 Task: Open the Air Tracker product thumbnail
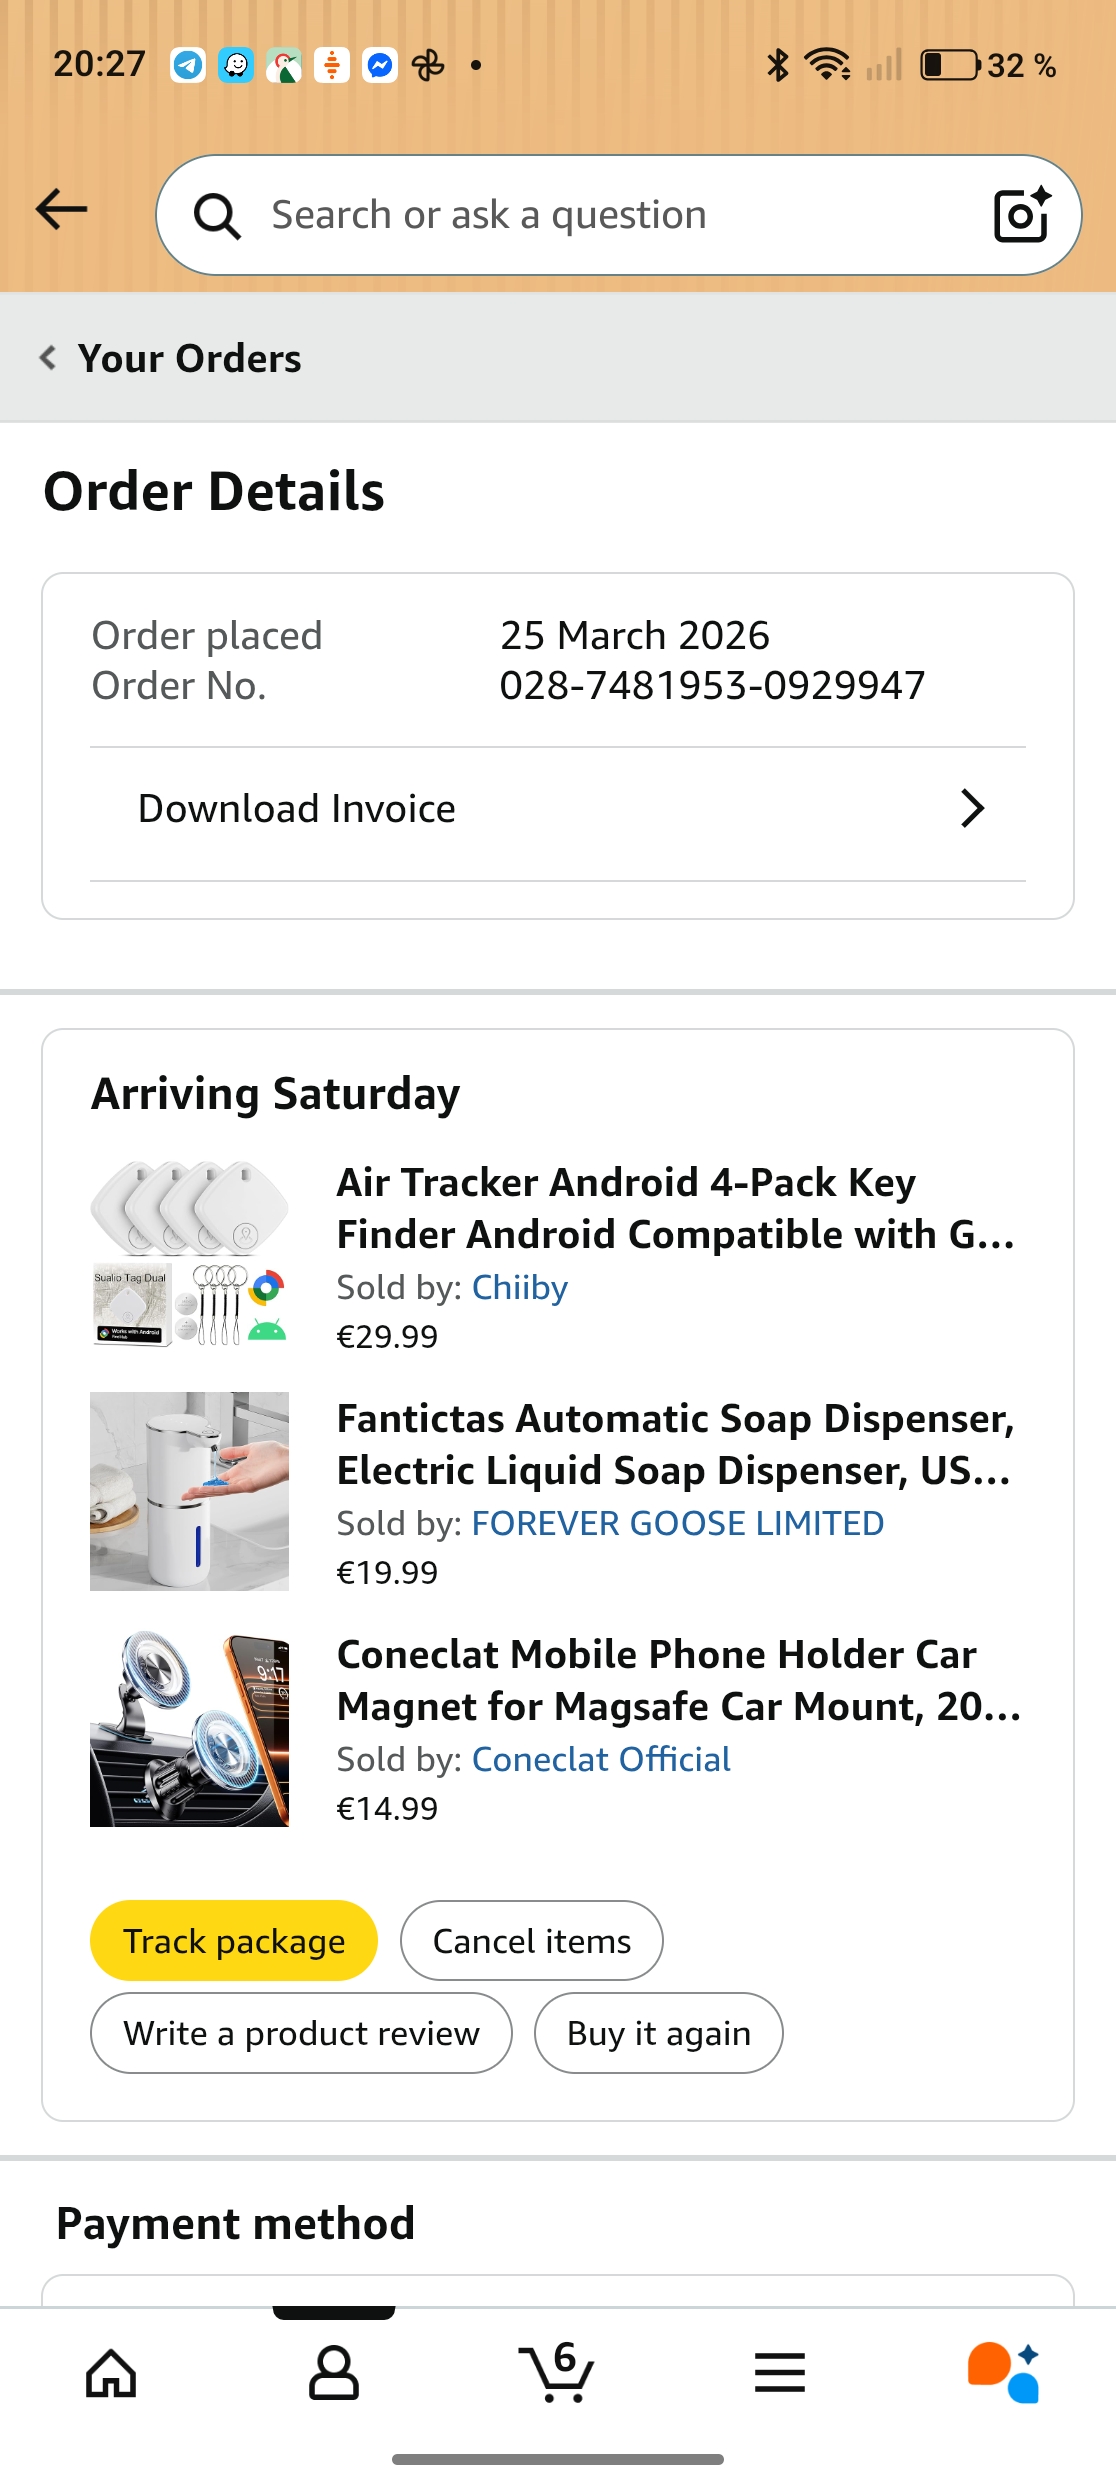point(189,1254)
